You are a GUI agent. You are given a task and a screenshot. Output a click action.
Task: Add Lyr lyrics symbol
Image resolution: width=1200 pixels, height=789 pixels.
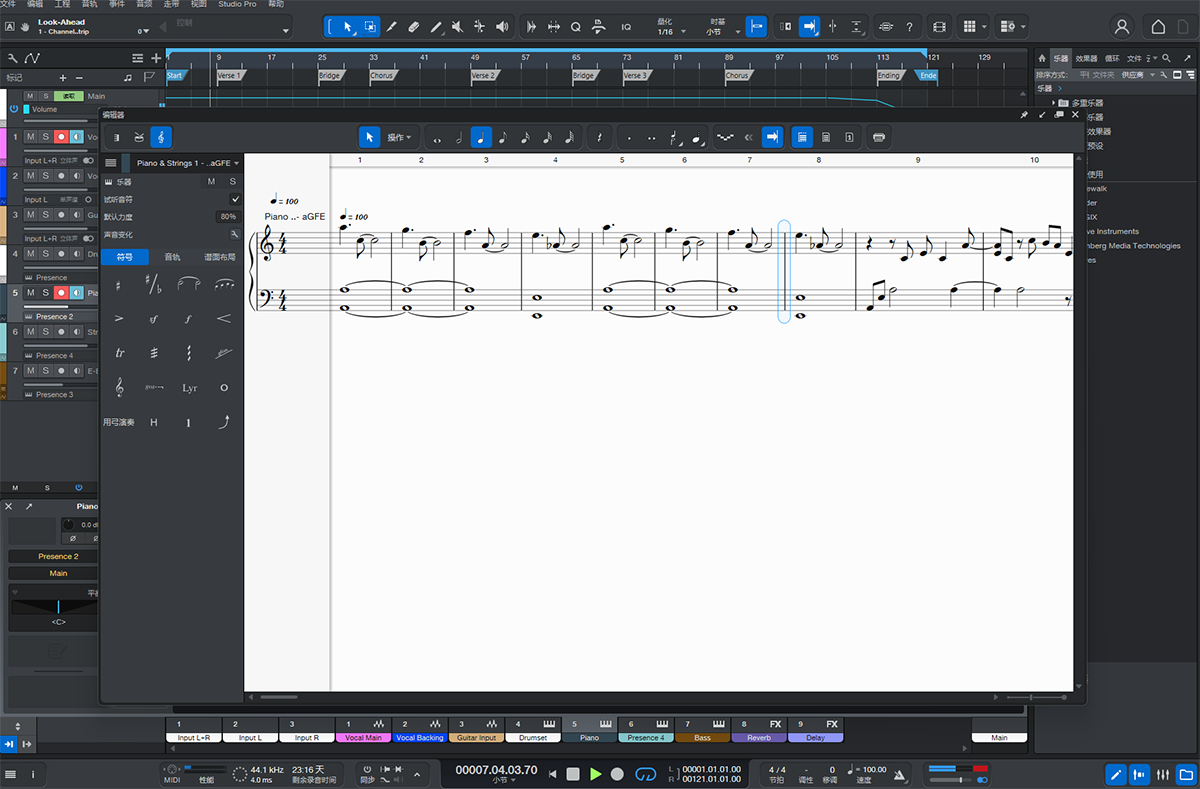pos(189,388)
